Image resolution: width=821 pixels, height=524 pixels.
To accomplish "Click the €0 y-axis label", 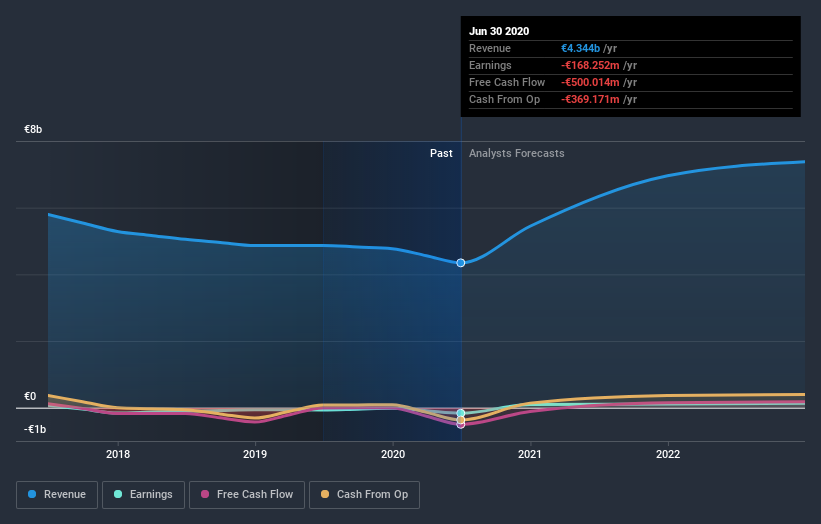I will pos(30,396).
